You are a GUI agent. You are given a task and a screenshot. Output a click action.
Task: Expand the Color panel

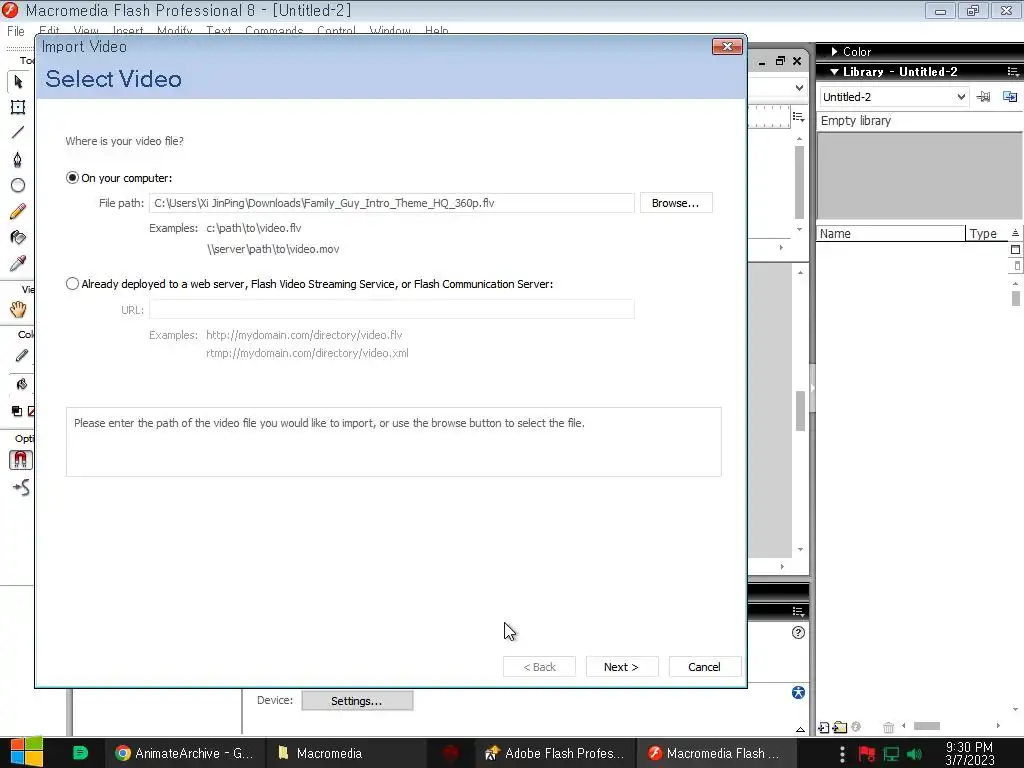(x=834, y=52)
